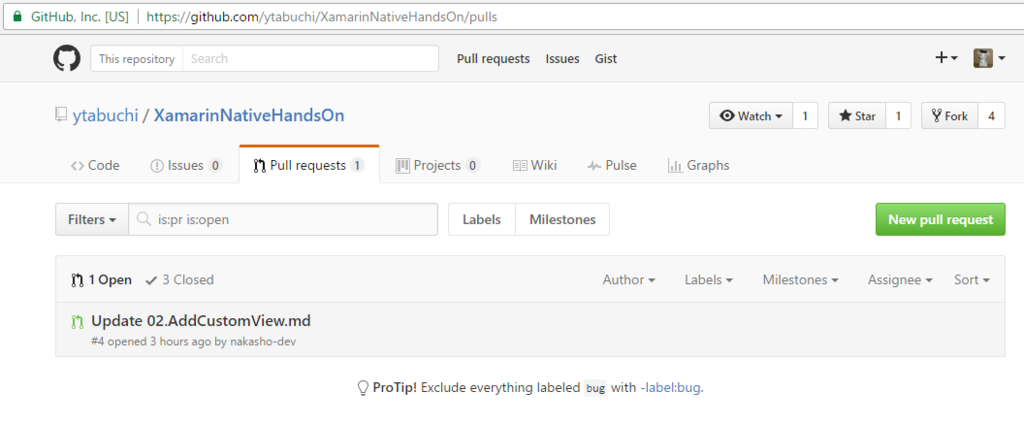The height and width of the screenshot is (424, 1024).
Task: Click the This repository search scope
Action: tap(136, 58)
